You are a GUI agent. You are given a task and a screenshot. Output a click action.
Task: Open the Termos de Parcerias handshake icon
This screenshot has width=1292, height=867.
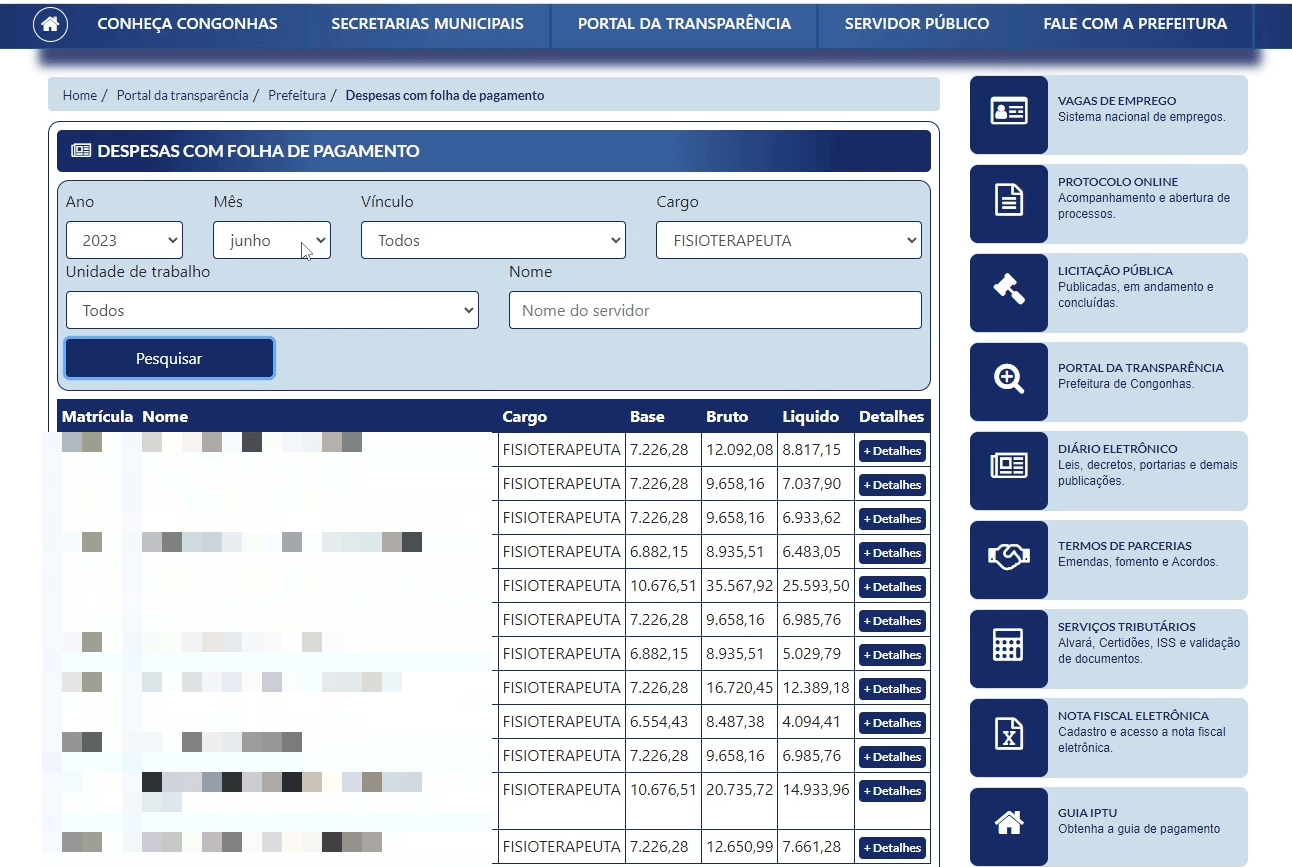pyautogui.click(x=1009, y=555)
